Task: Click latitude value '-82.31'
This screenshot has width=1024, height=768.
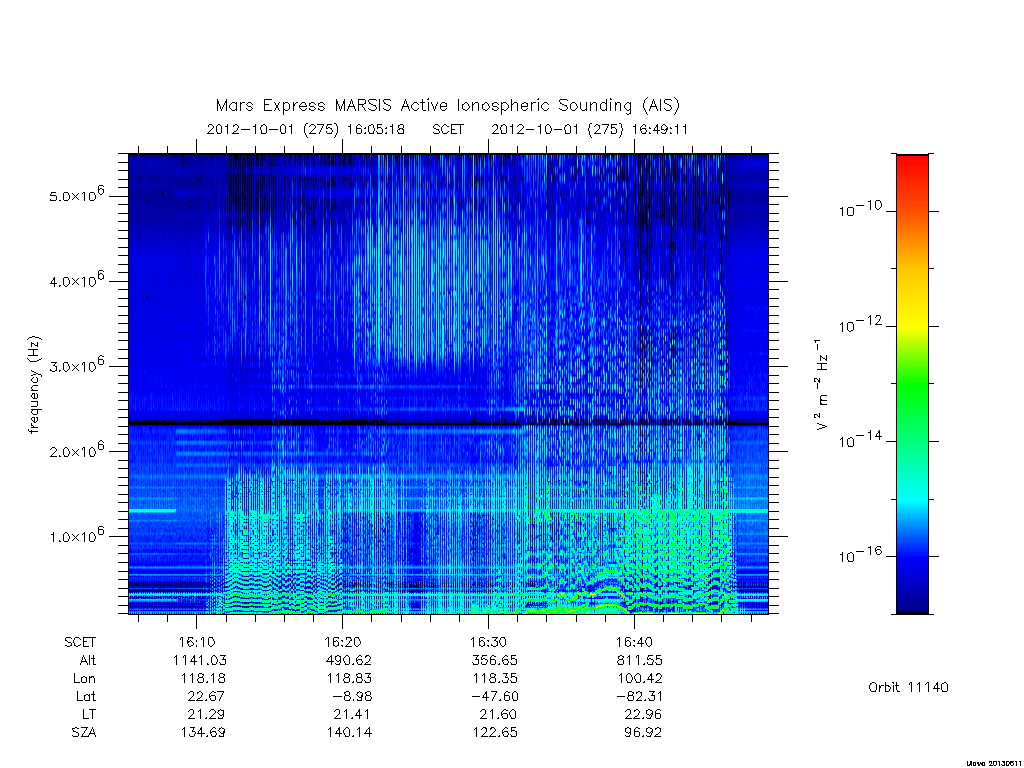Action: point(640,697)
